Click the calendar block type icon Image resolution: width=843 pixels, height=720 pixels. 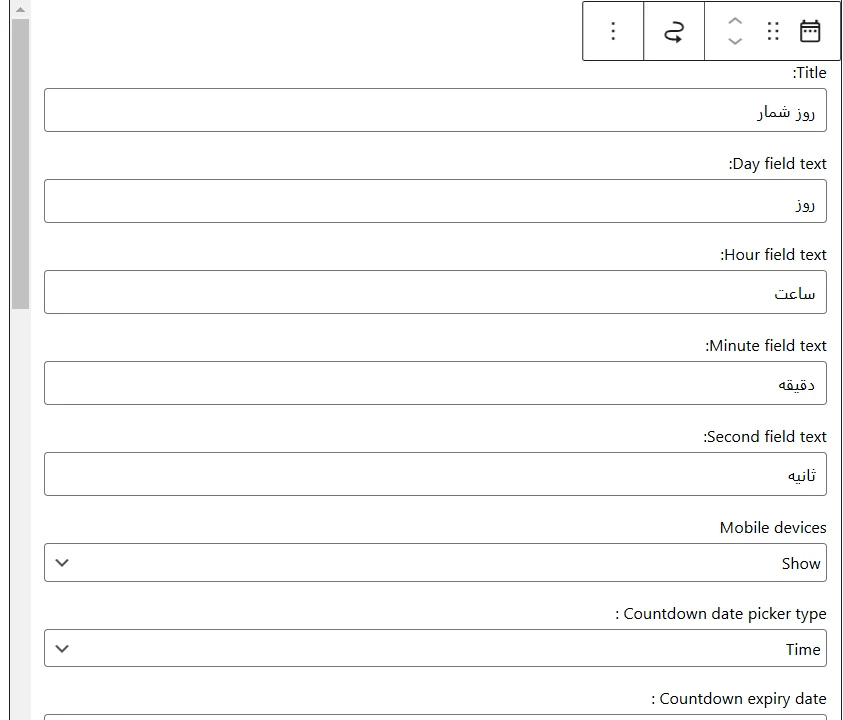[x=810, y=31]
